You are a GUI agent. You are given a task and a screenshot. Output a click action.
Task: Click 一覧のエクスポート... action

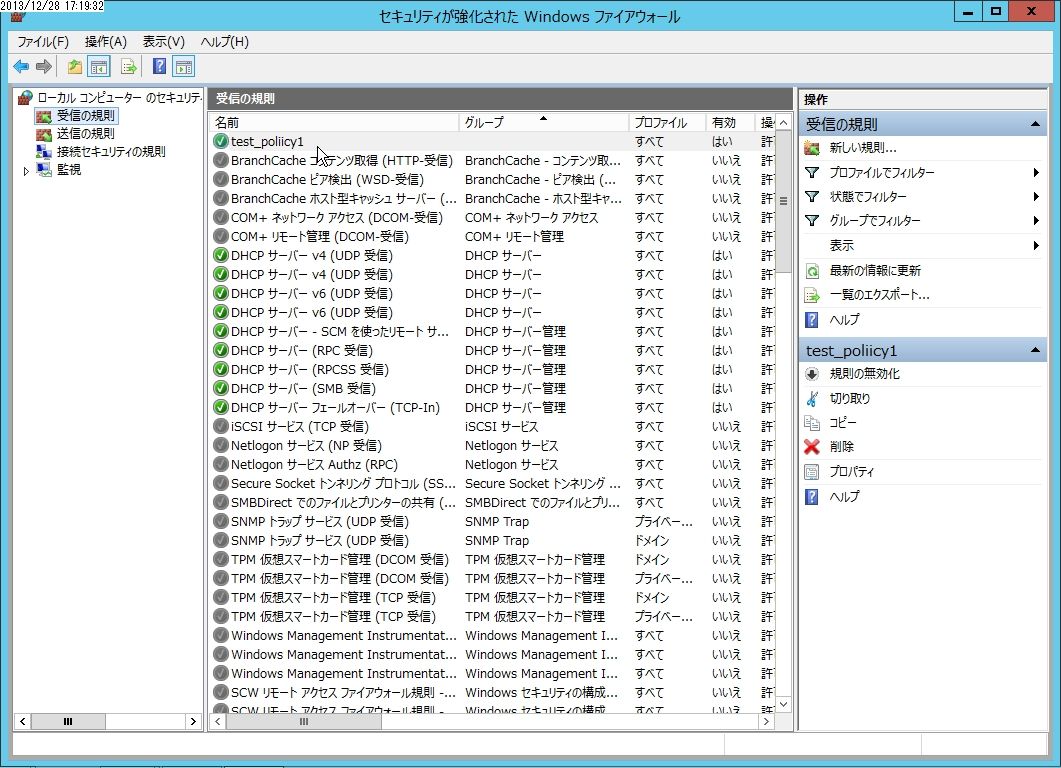coord(880,295)
